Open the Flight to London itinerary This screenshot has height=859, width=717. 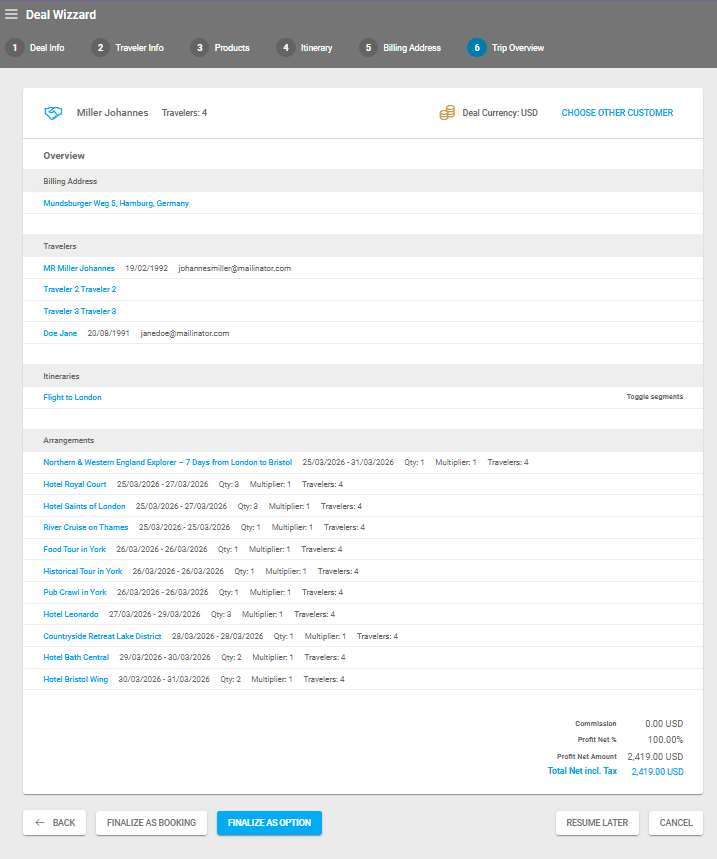[x=72, y=397]
